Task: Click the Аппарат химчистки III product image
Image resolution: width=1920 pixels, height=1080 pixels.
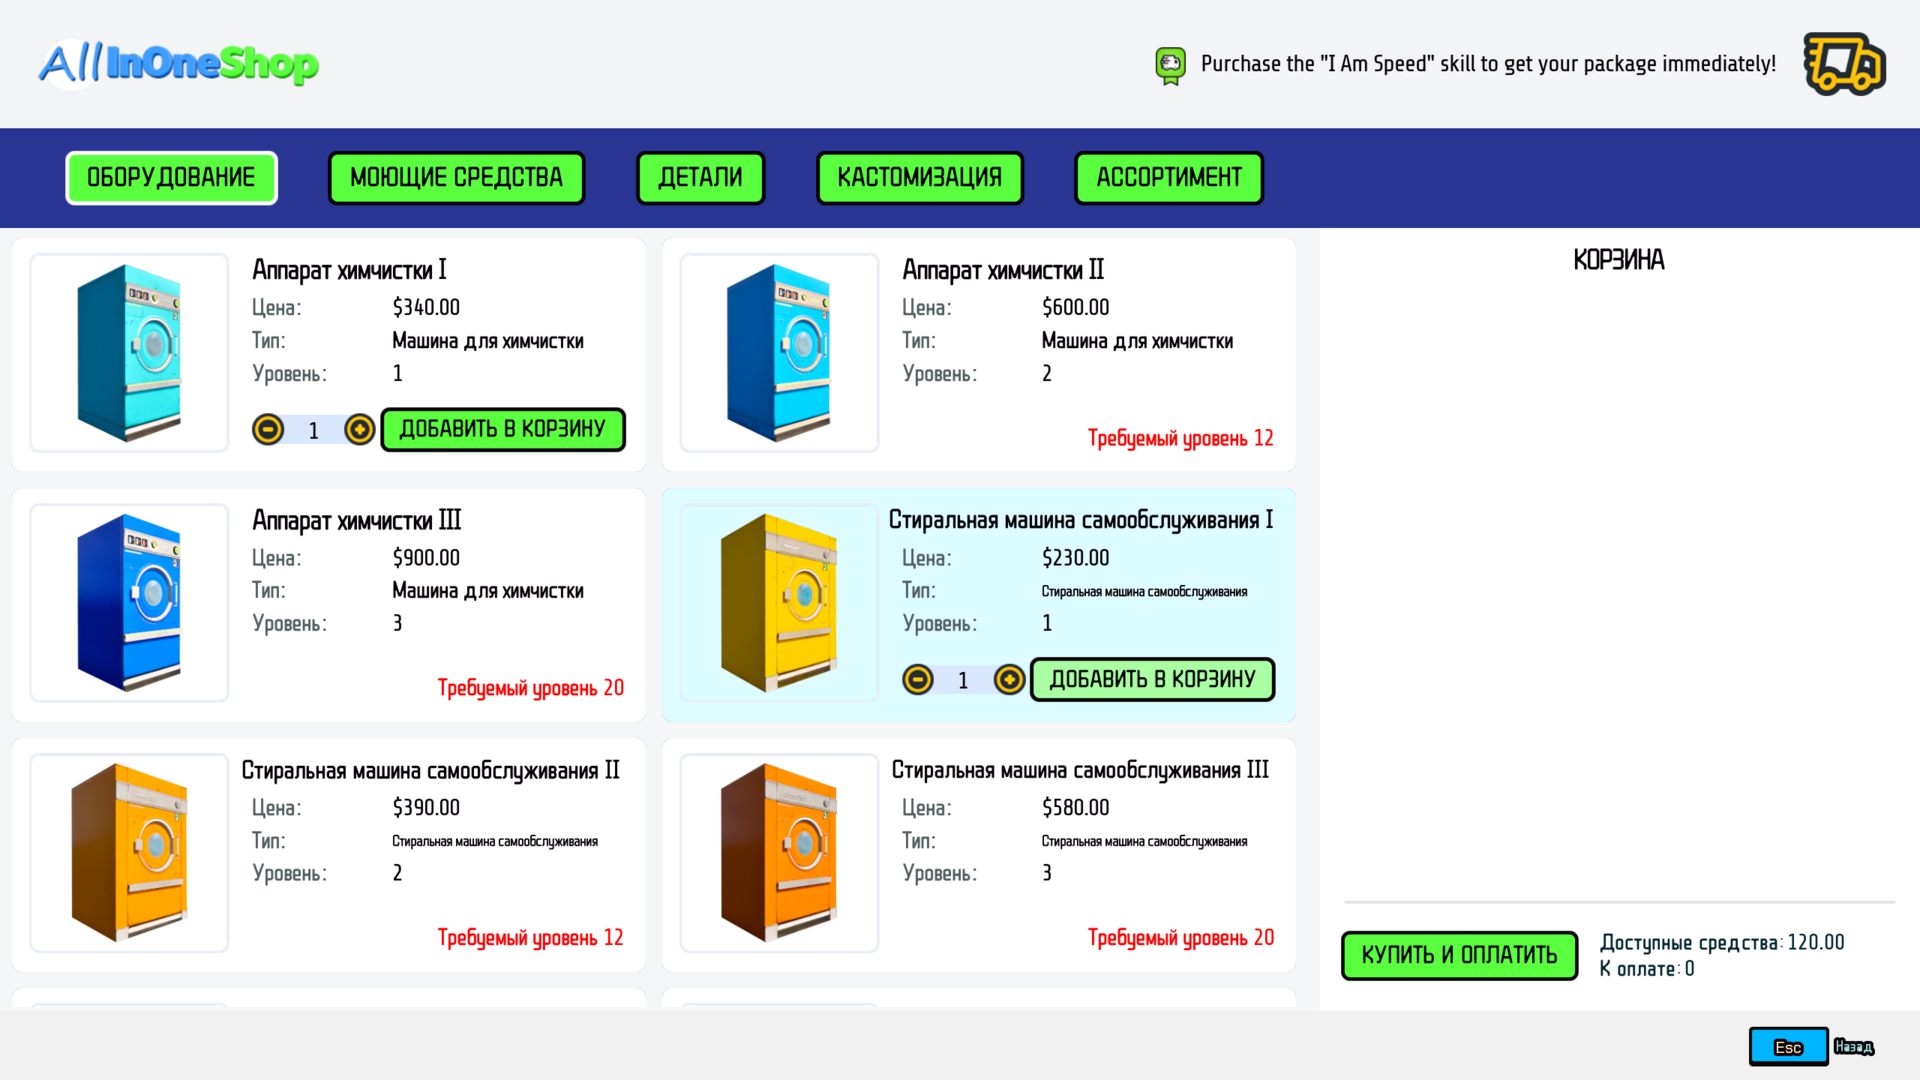Action: pos(129,603)
